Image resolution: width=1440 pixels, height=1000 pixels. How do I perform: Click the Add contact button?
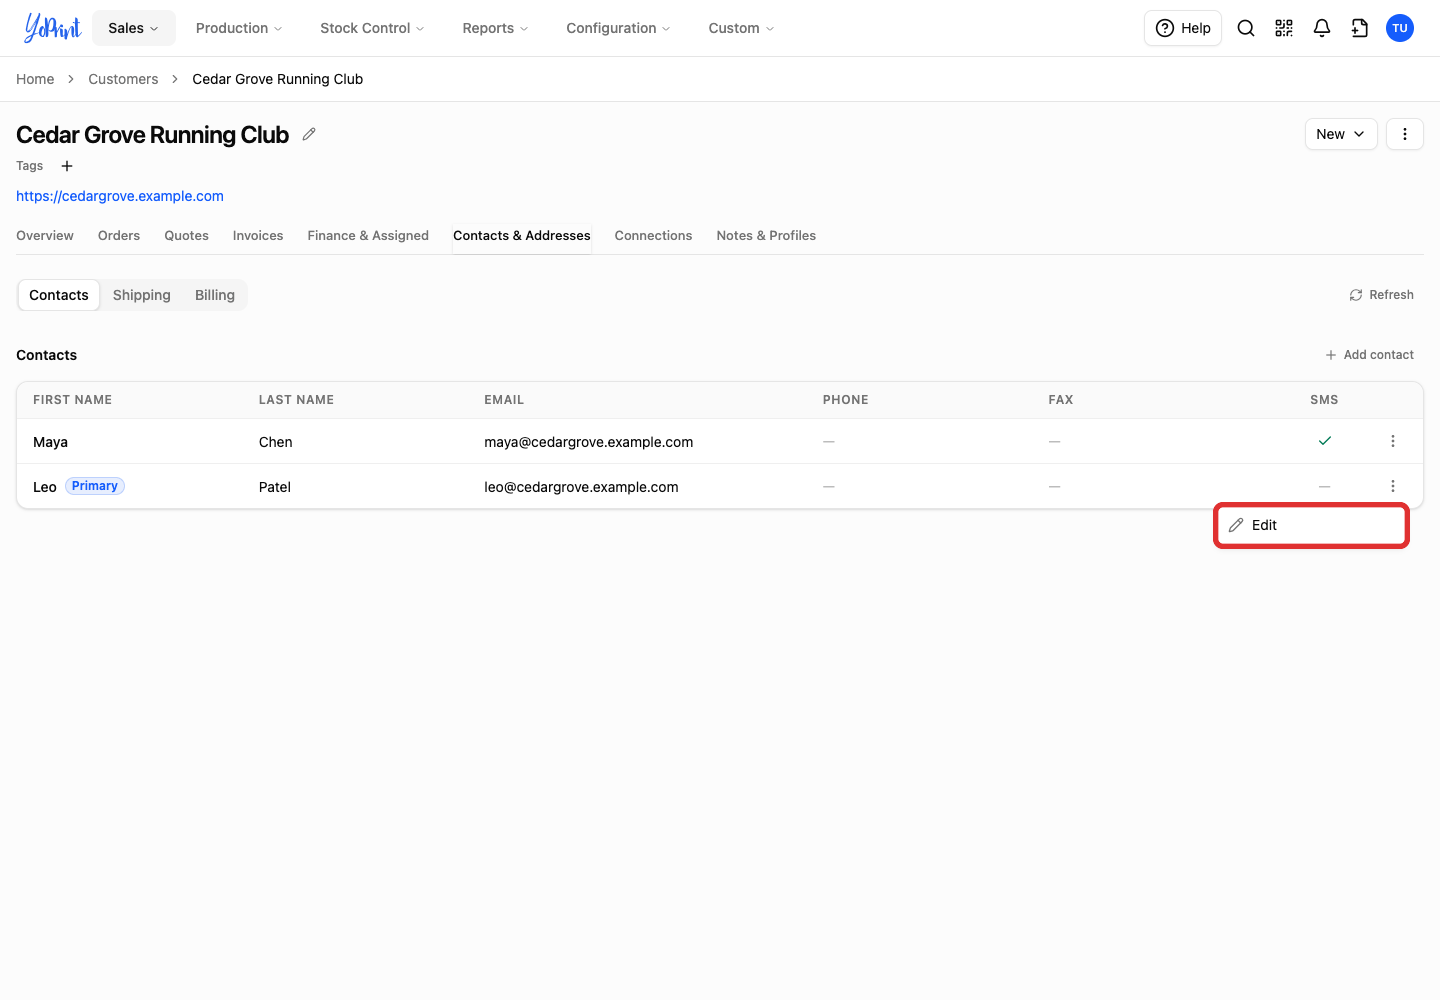coord(1369,355)
